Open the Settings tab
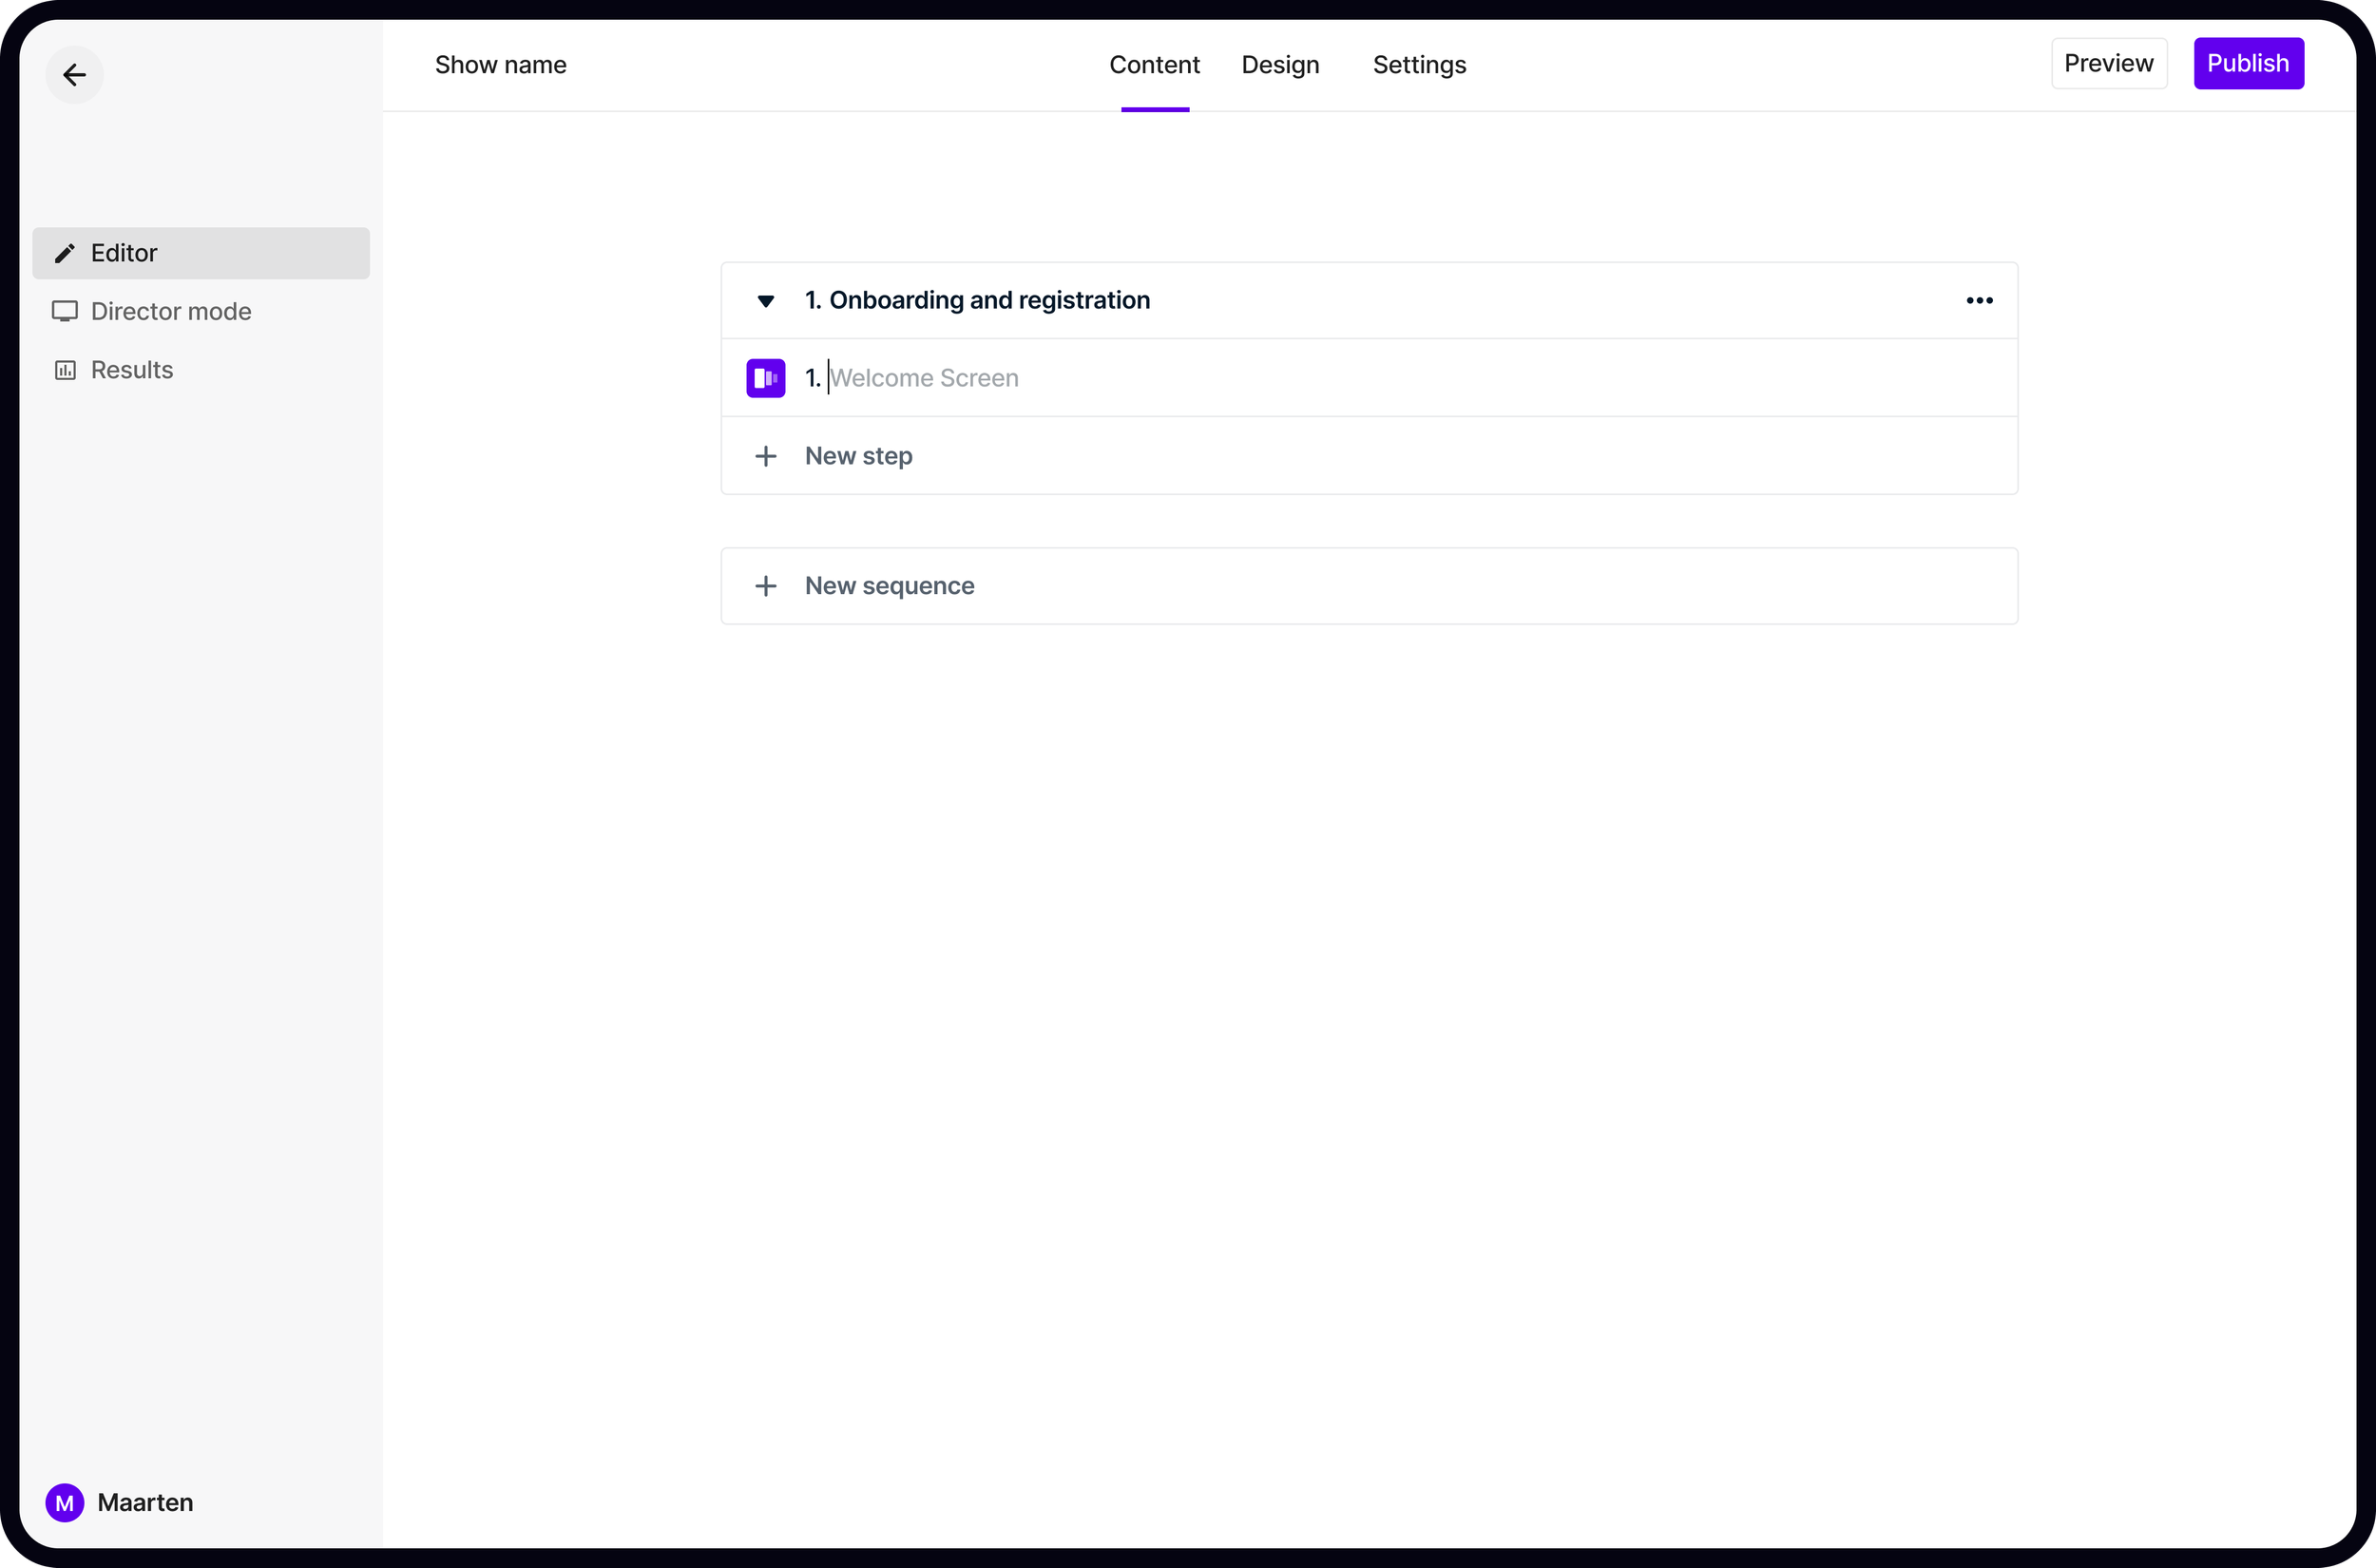 pyautogui.click(x=1418, y=65)
